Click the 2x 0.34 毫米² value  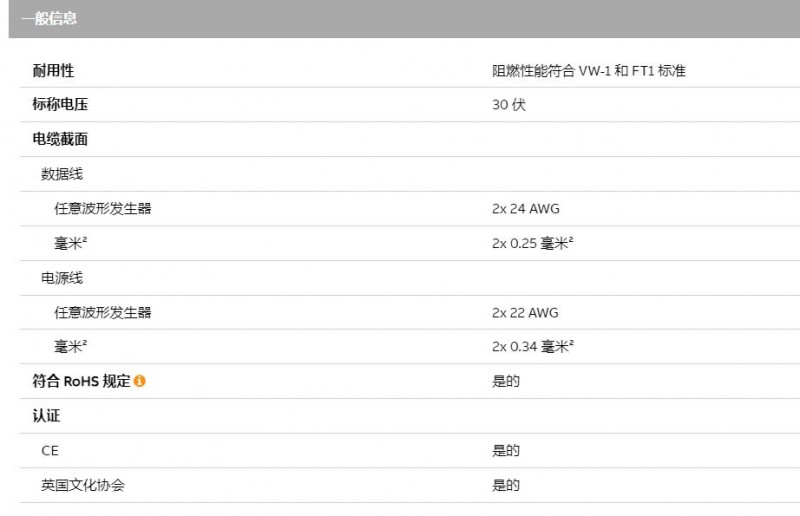[x=532, y=347]
